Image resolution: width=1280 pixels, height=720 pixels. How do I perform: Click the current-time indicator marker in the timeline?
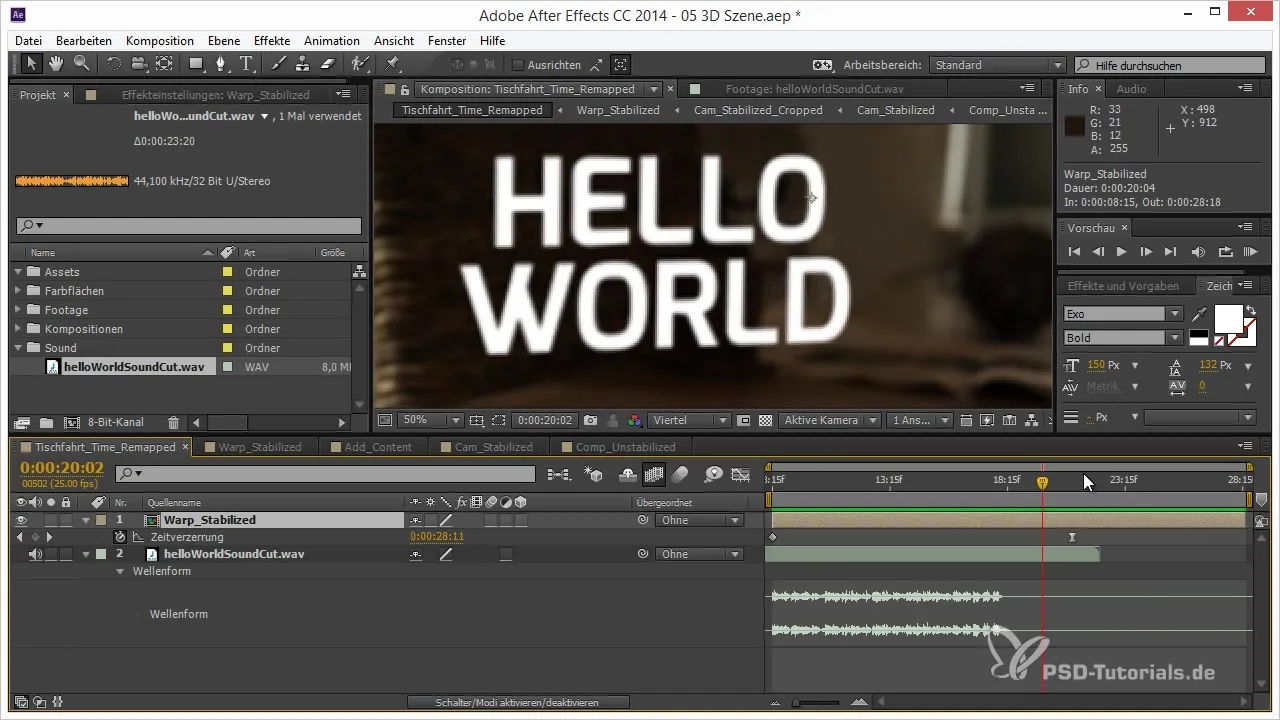coord(1042,482)
